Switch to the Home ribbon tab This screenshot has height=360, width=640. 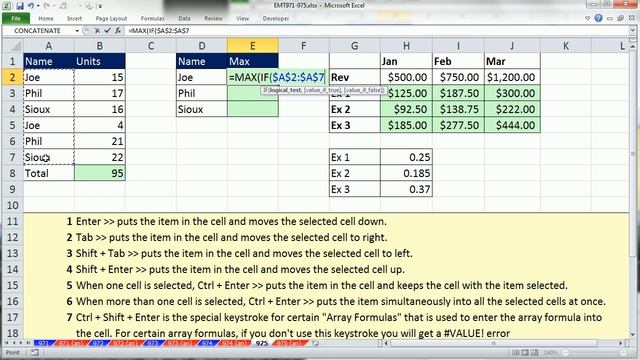click(x=46, y=18)
